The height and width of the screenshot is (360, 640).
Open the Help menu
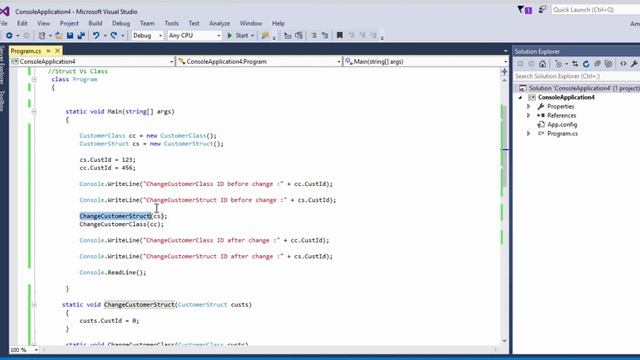(278, 23)
